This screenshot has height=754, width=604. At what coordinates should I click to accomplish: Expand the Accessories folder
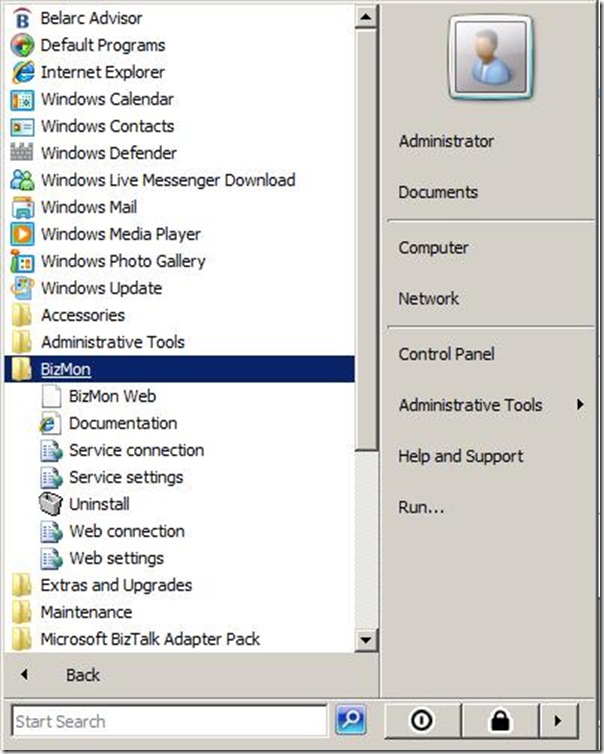(x=179, y=315)
